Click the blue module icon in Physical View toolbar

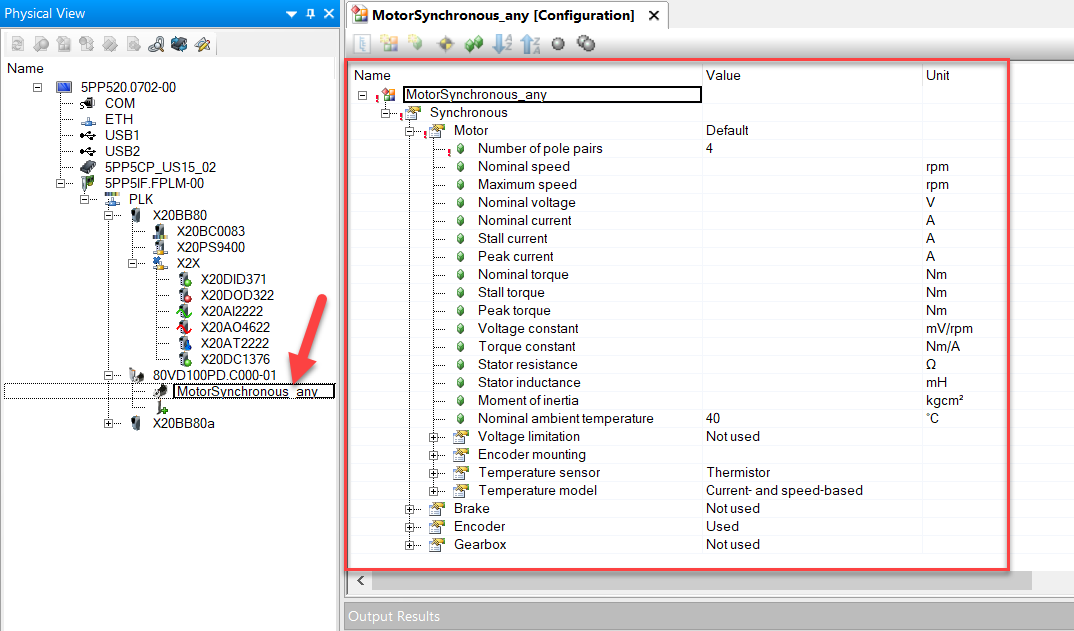(179, 45)
